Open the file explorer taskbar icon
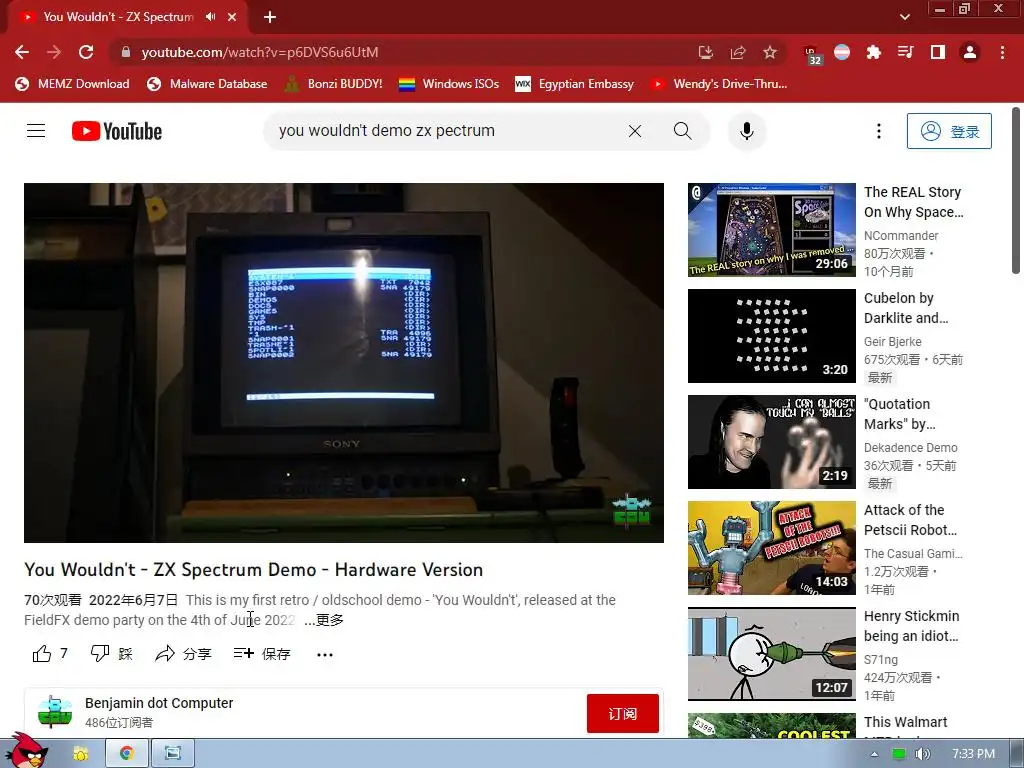This screenshot has width=1024, height=768. (x=81, y=754)
